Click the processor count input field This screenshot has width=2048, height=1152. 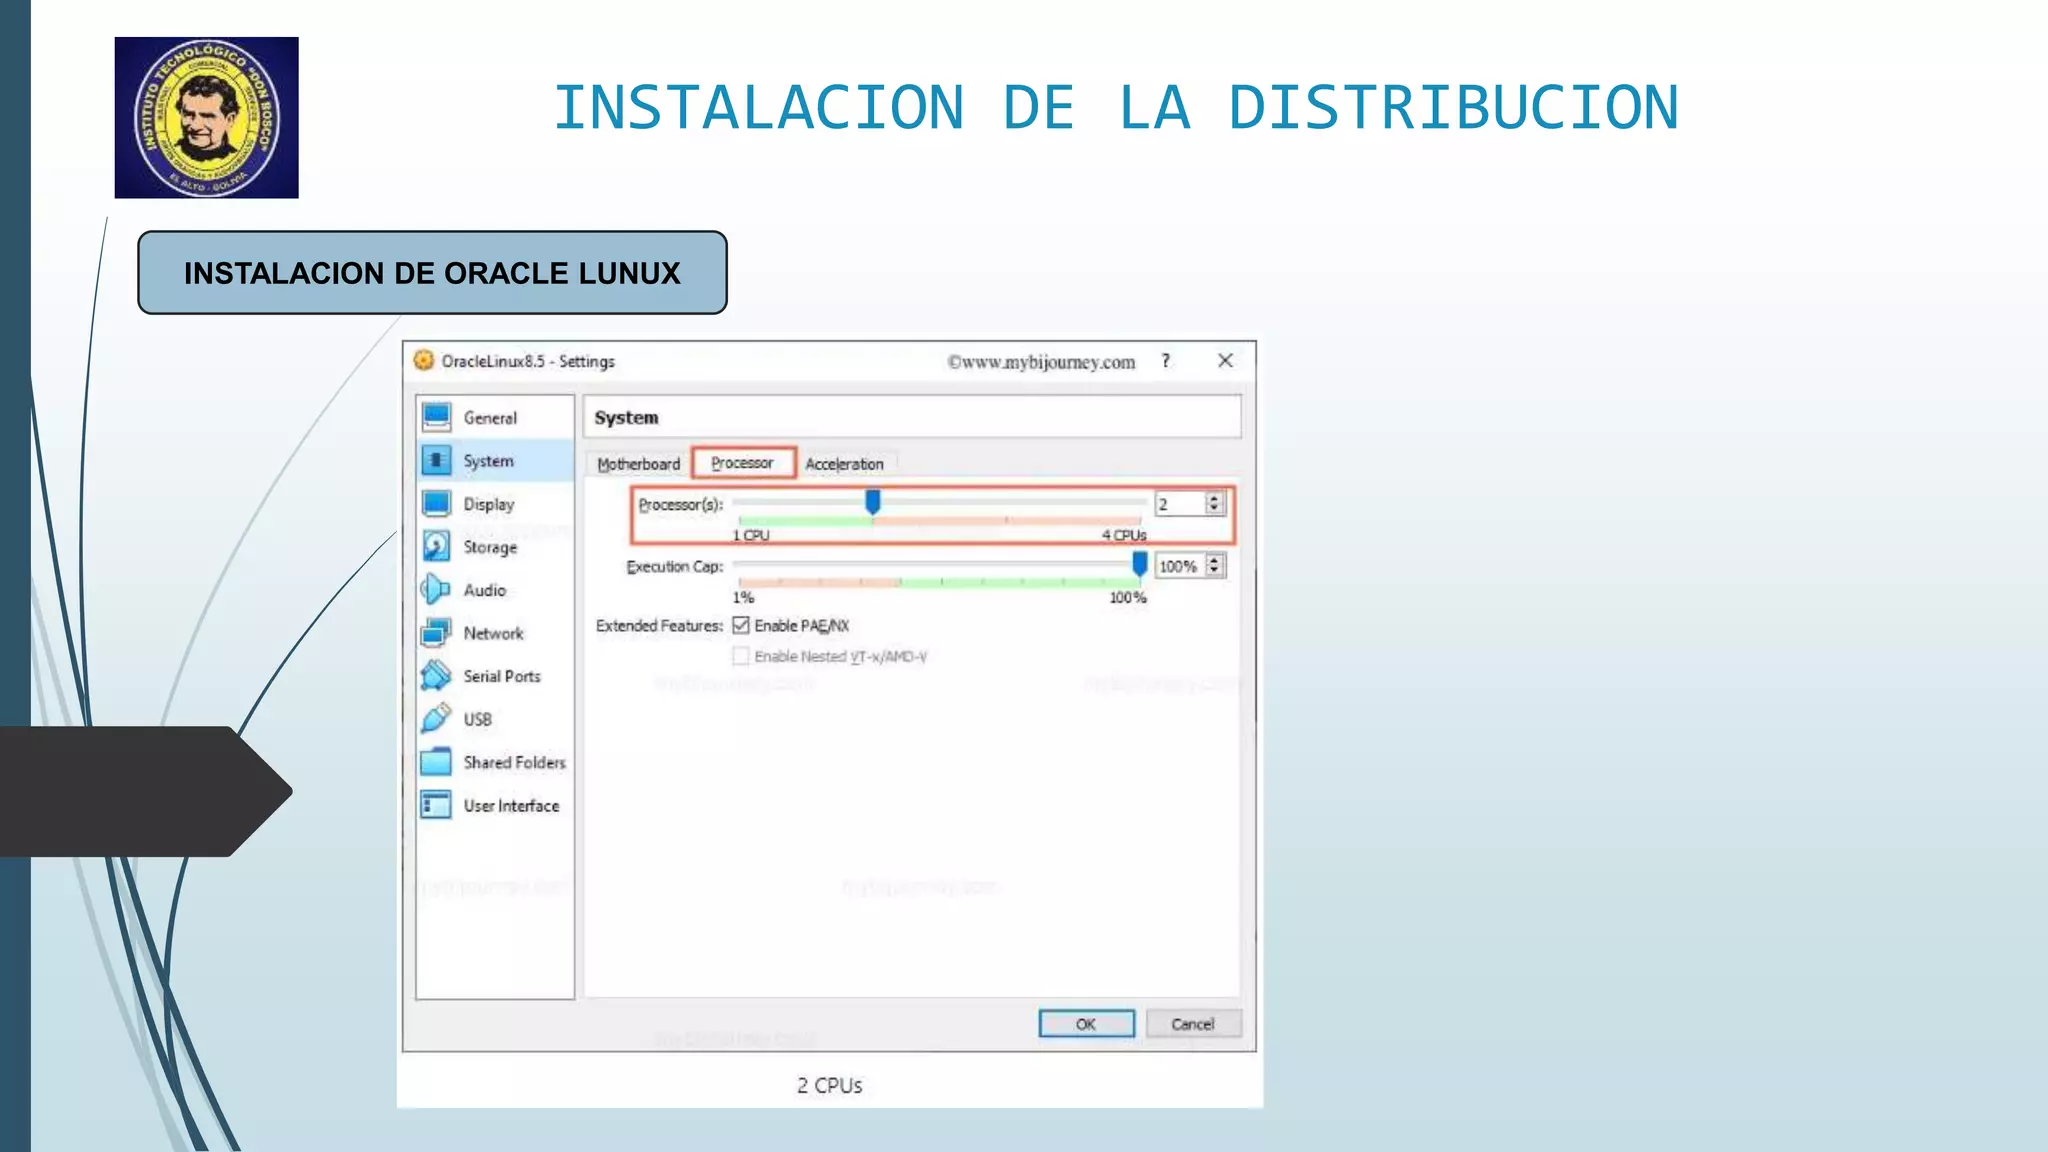1180,504
